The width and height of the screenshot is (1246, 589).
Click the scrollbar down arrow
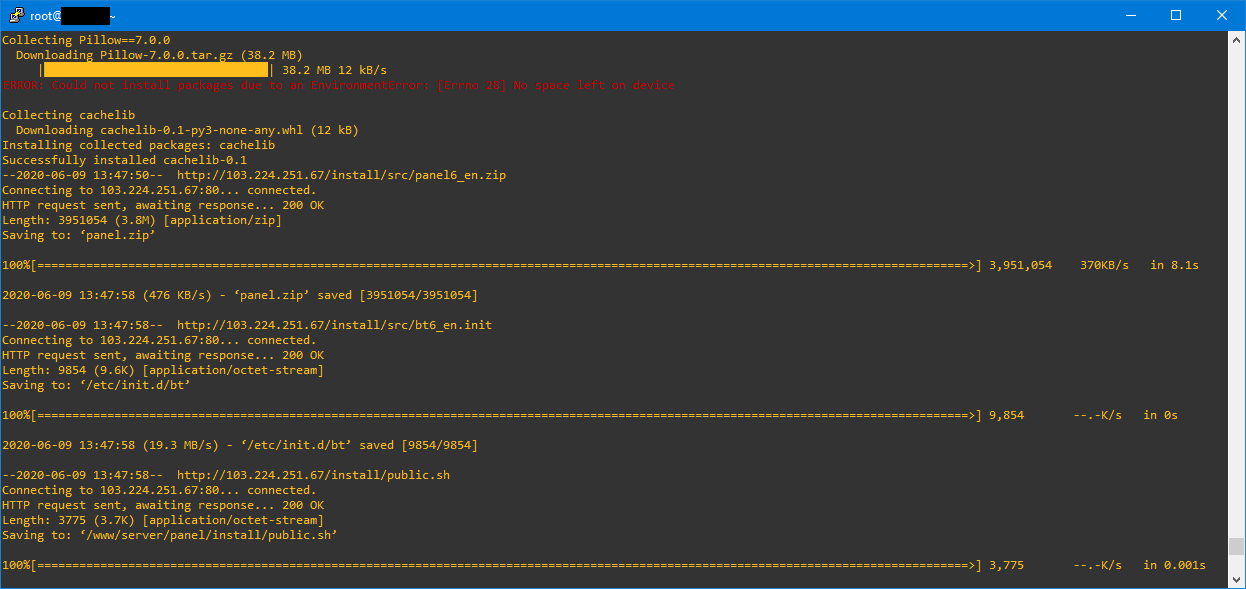click(1237, 581)
